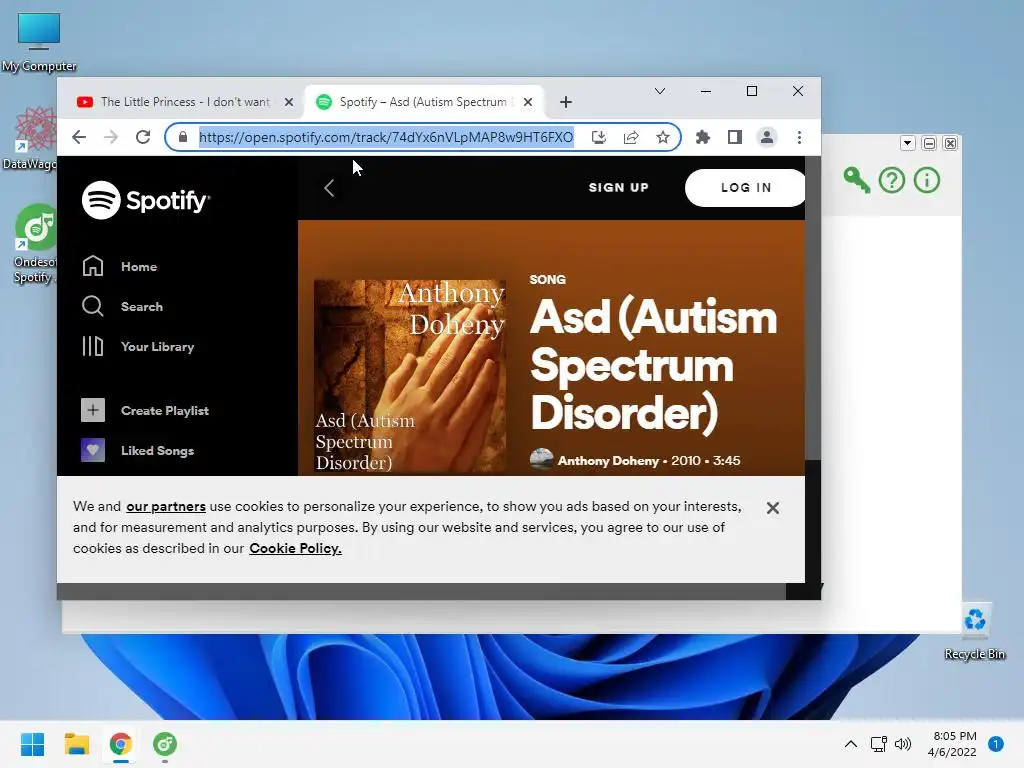Image resolution: width=1024 pixels, height=768 pixels.
Task: Show hidden system tray icons
Action: pyautogui.click(x=850, y=744)
